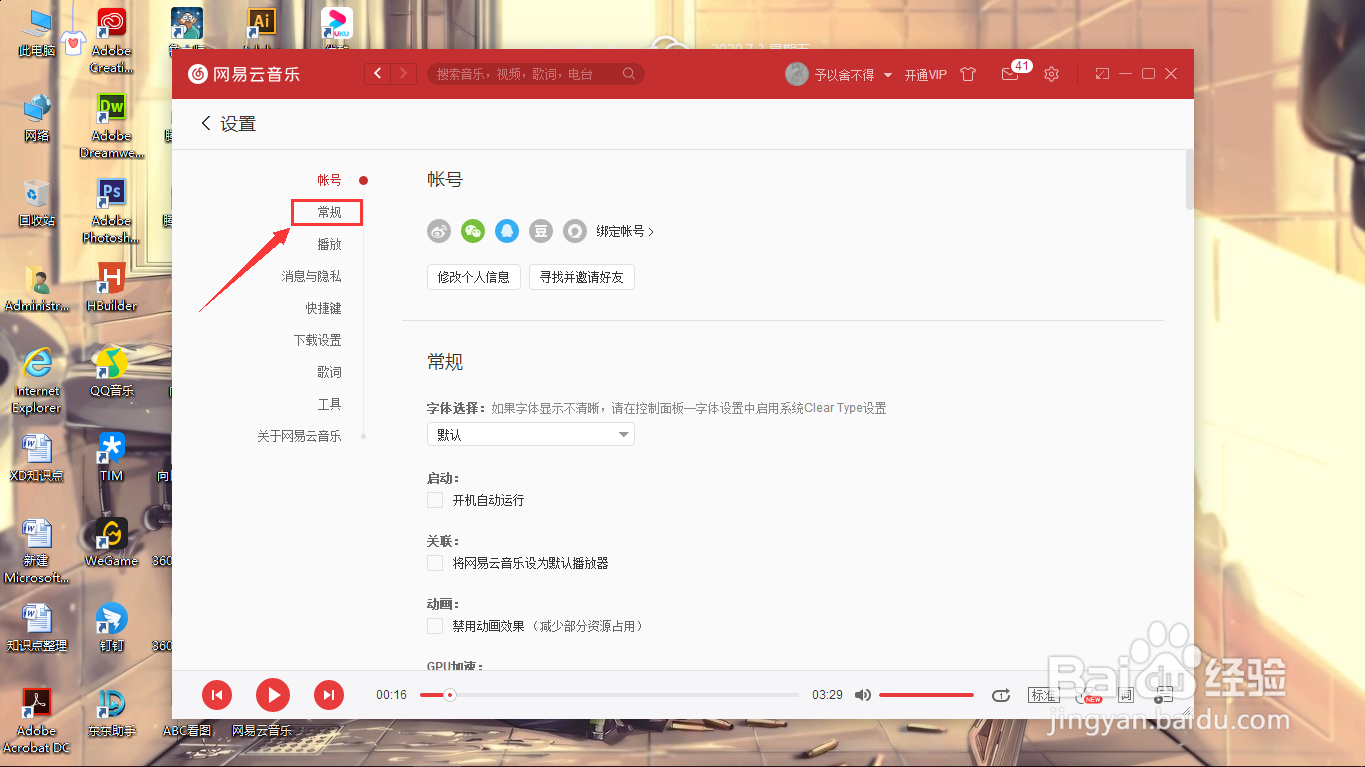Viewport: 1365px width, 767px height.
Task: Go forward with the header forward arrow
Action: click(404, 74)
